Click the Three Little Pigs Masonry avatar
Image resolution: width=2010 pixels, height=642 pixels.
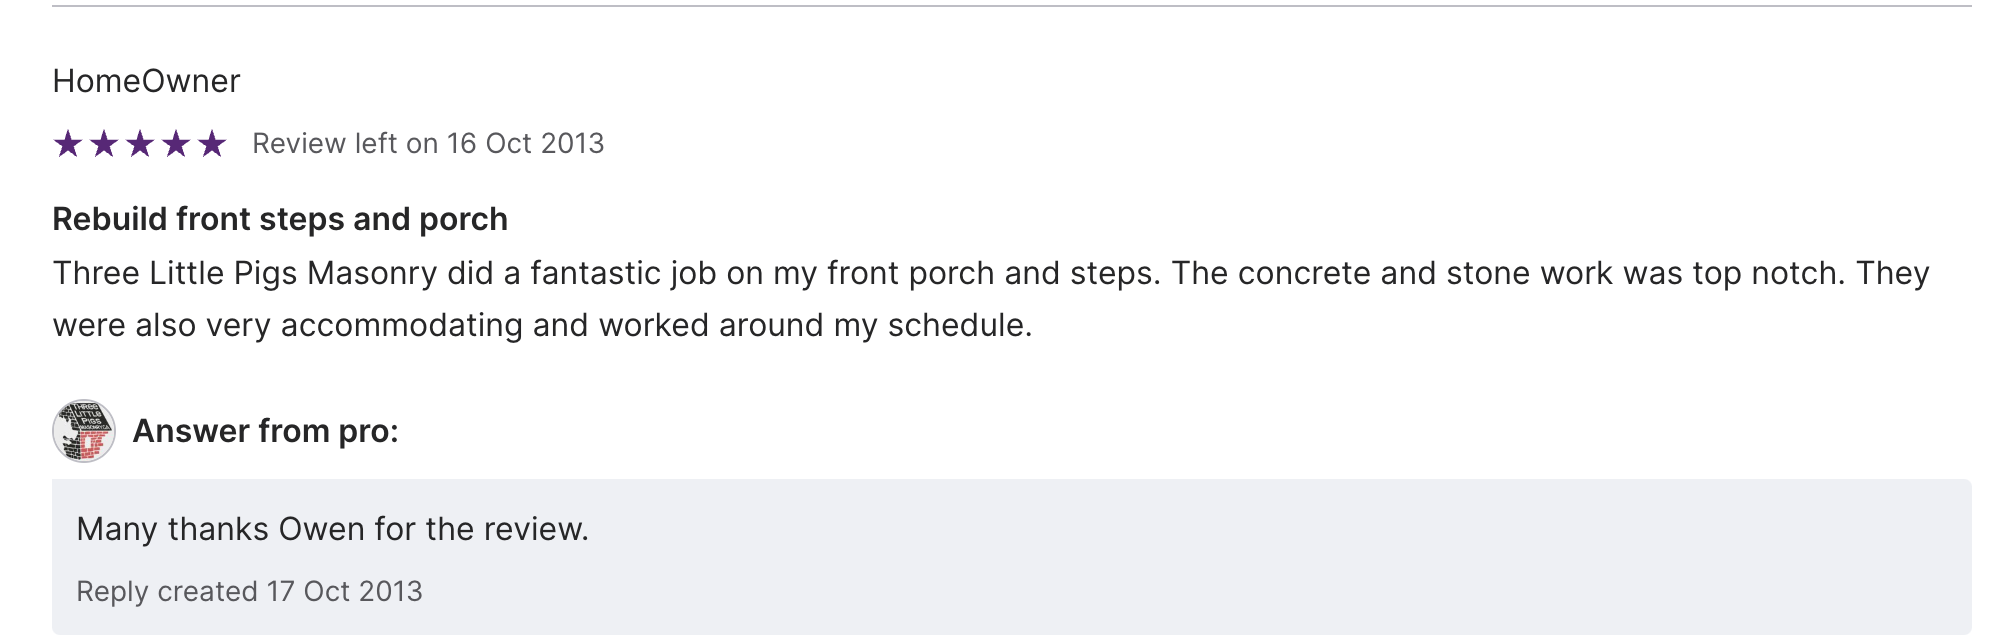(x=84, y=431)
